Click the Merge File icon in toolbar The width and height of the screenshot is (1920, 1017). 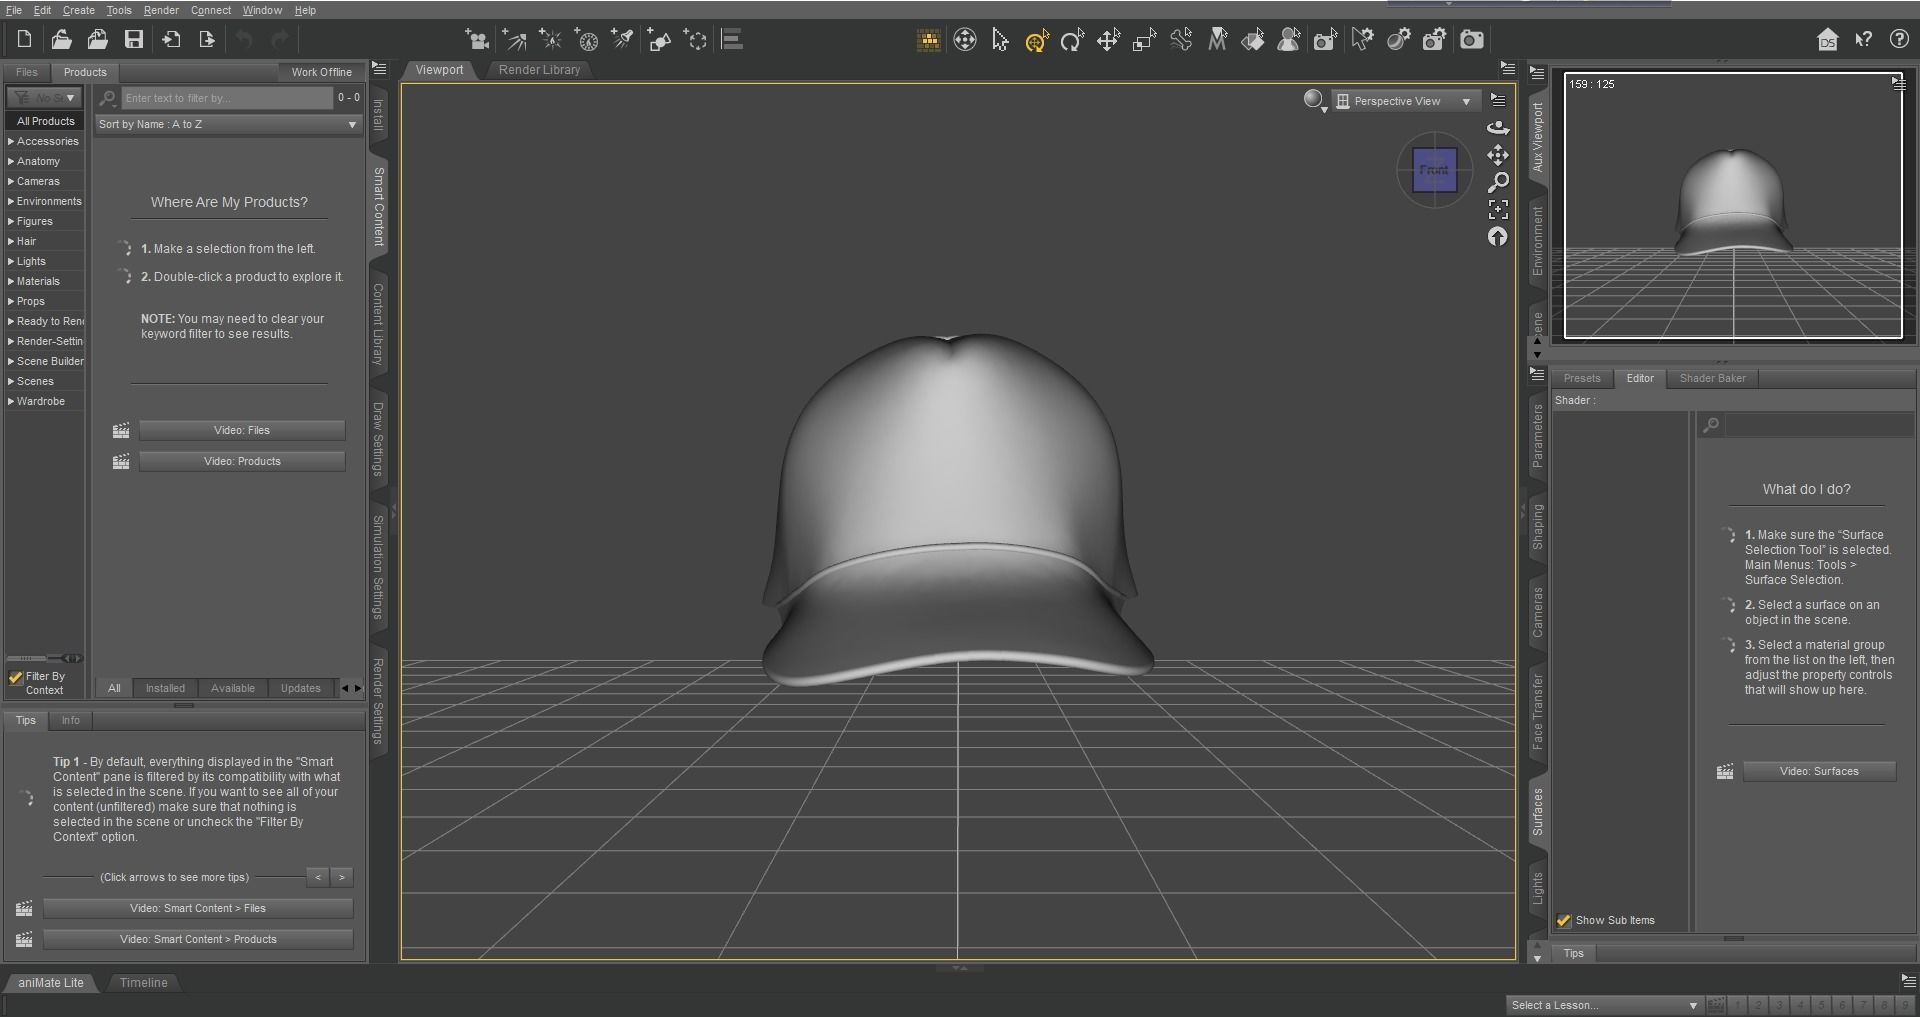point(97,40)
